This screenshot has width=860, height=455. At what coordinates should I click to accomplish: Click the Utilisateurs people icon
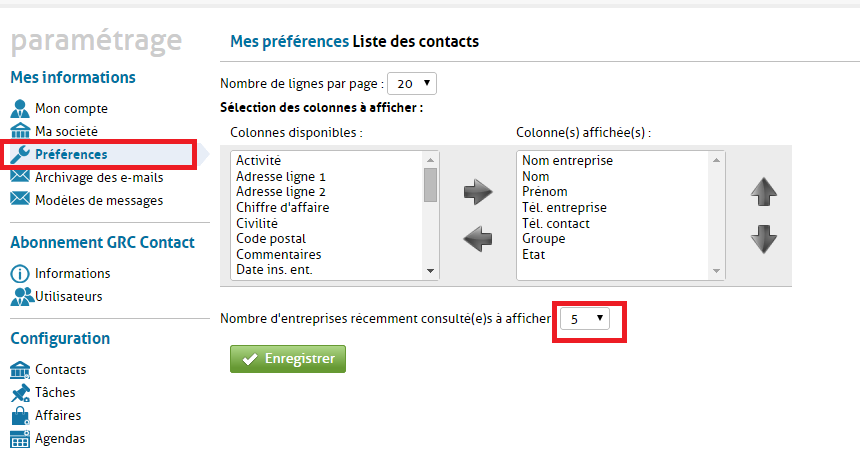(21, 296)
